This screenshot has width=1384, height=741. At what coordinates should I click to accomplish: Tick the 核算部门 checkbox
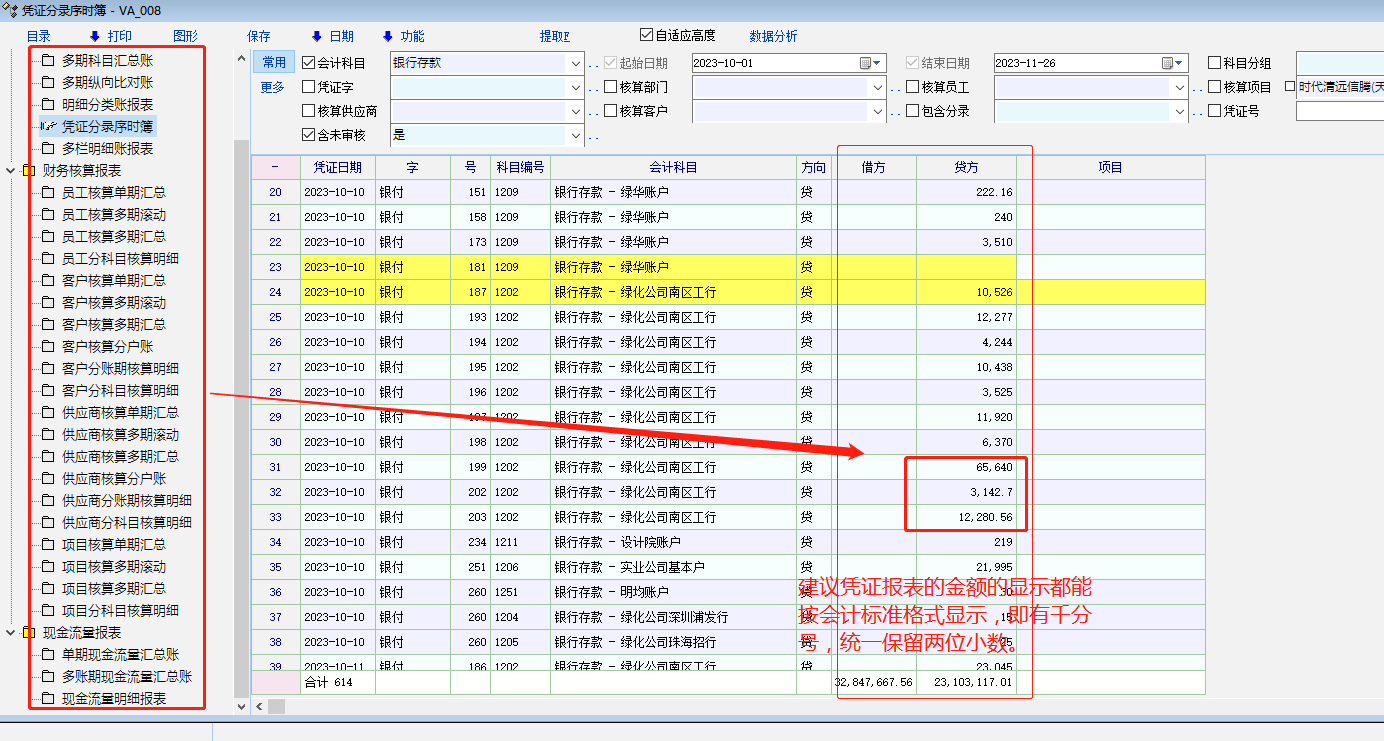coord(611,88)
